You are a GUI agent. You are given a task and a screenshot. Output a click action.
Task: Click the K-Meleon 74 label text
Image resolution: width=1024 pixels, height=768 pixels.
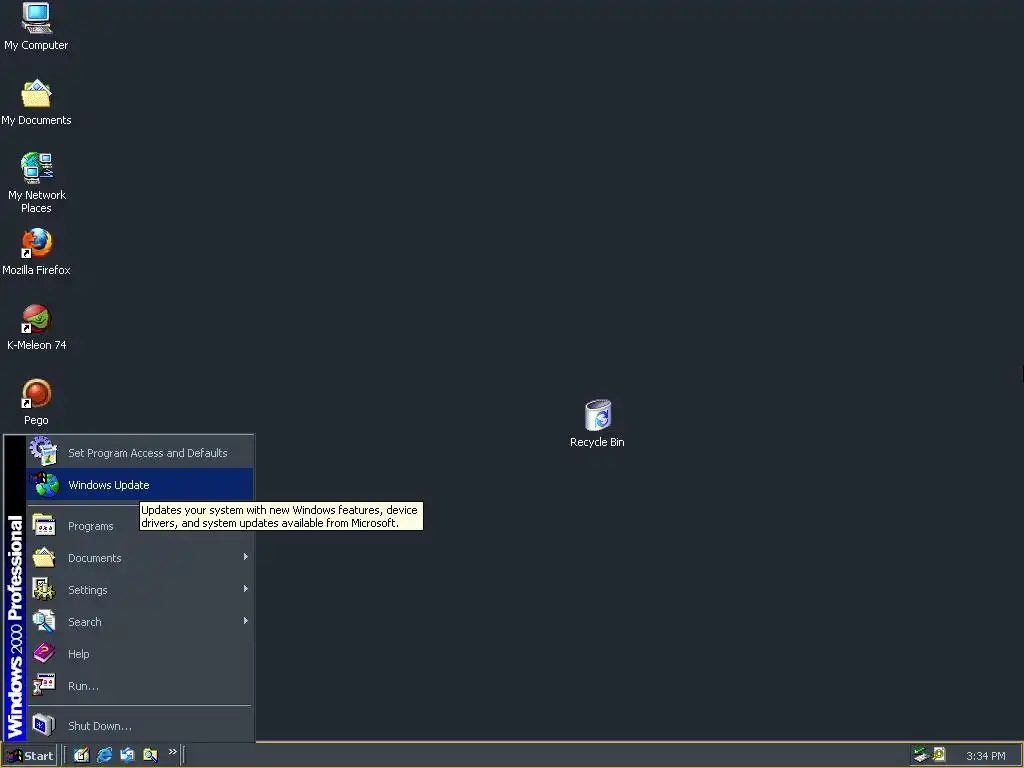37,345
